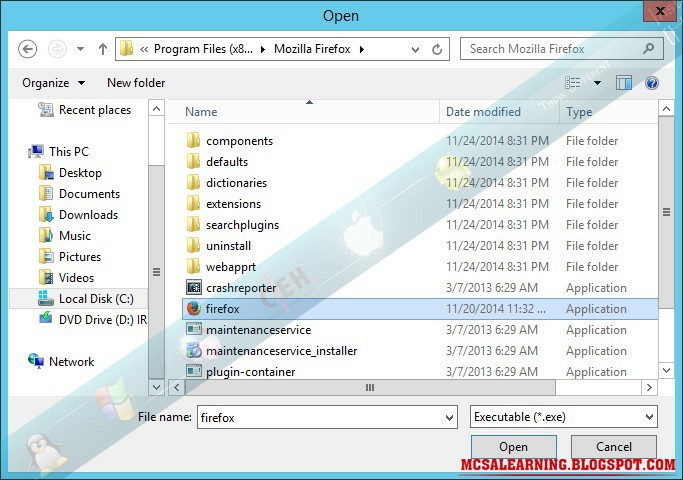Click the File name input field
The width and height of the screenshot is (683, 480).
tap(321, 417)
